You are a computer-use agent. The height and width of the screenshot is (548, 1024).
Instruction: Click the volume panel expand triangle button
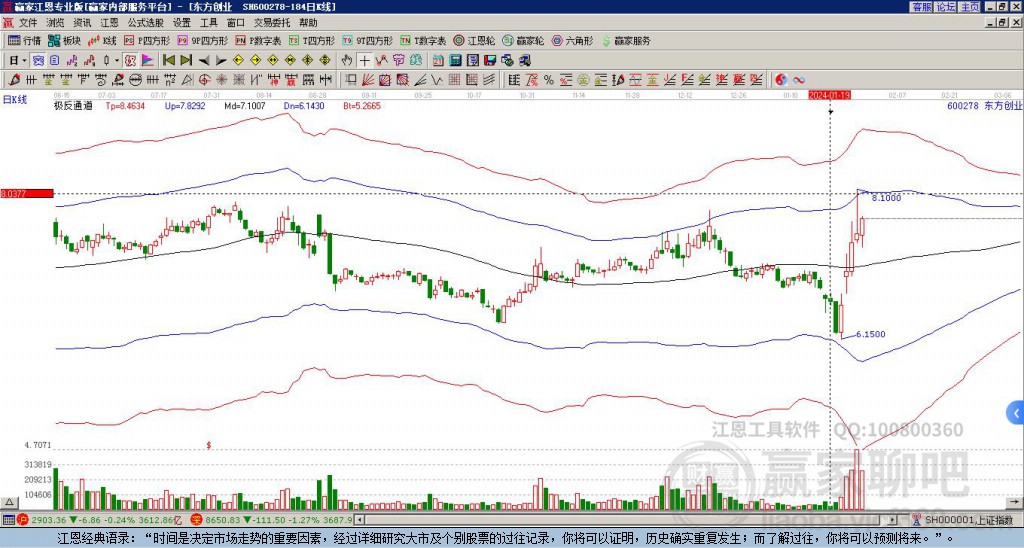[10, 502]
